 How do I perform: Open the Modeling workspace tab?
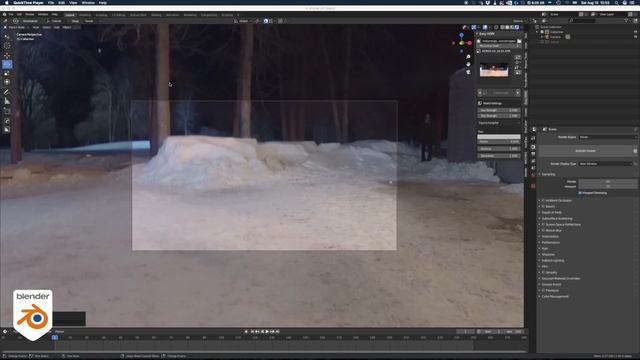point(85,15)
